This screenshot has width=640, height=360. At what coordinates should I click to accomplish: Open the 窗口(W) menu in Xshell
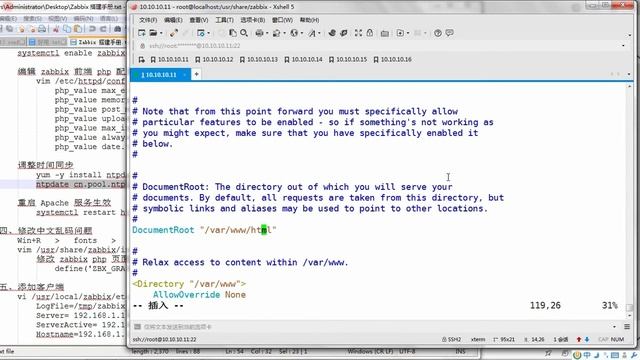tap(282, 20)
